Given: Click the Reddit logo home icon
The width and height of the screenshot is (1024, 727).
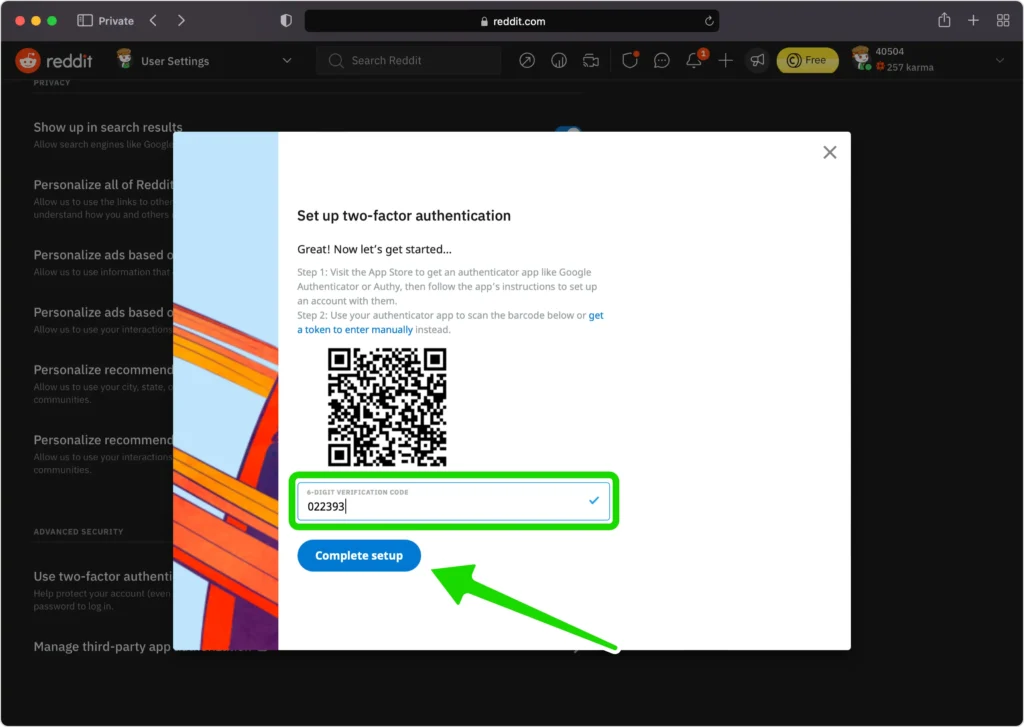Looking at the screenshot, I should (x=28, y=61).
